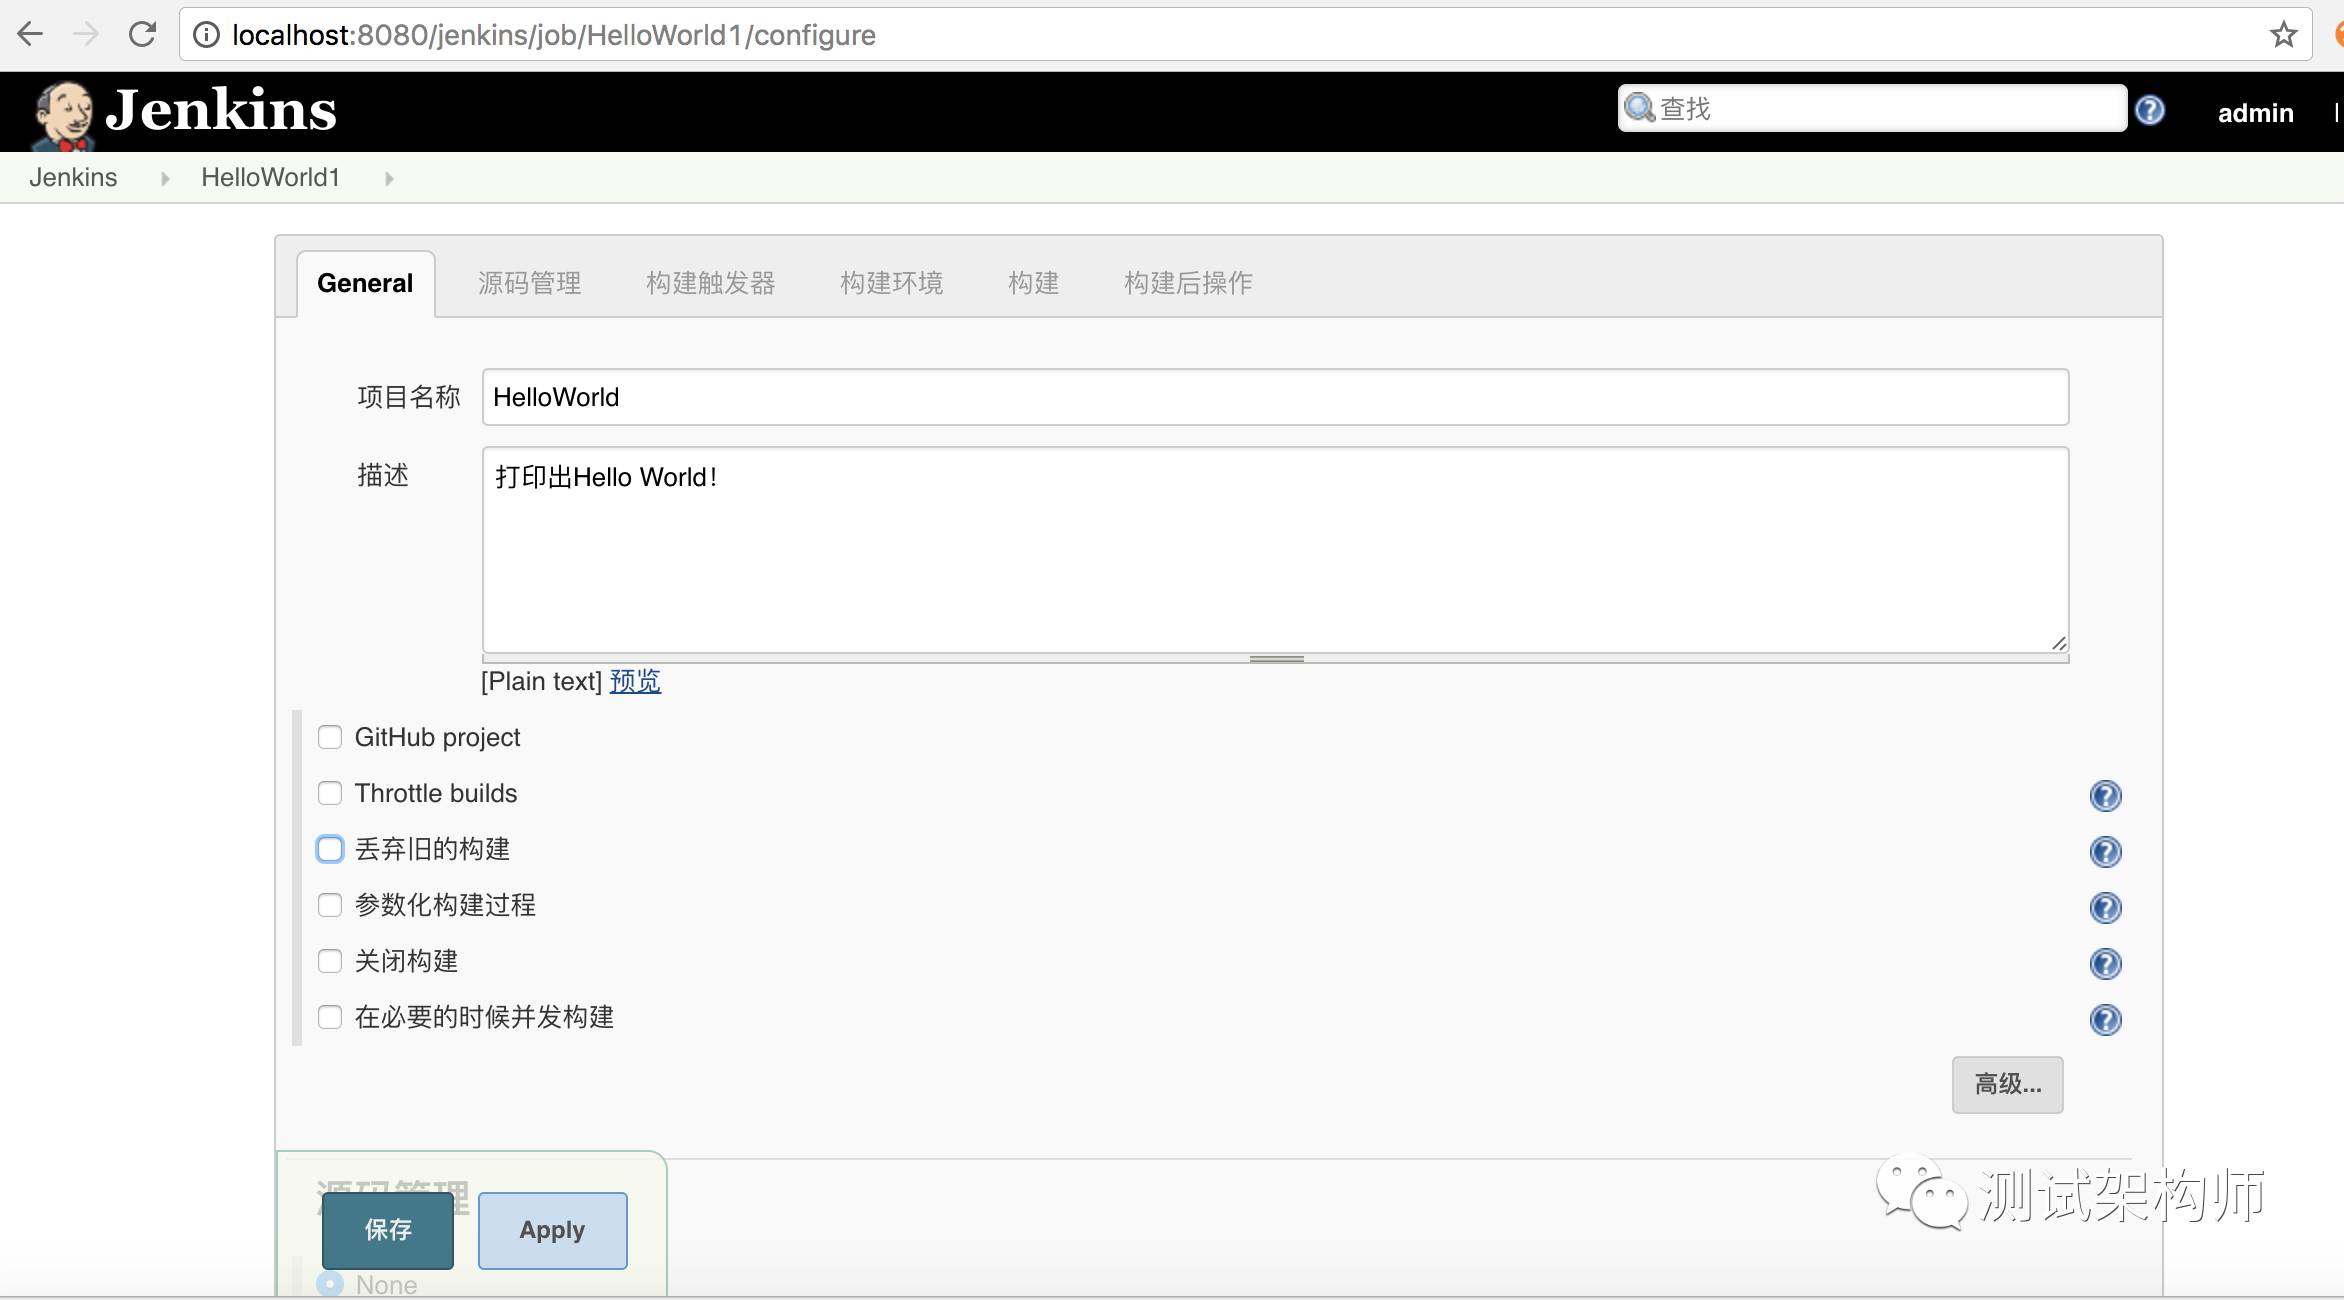
Task: Go to the HelloWorld1 breadcrumb link
Action: [x=270, y=178]
